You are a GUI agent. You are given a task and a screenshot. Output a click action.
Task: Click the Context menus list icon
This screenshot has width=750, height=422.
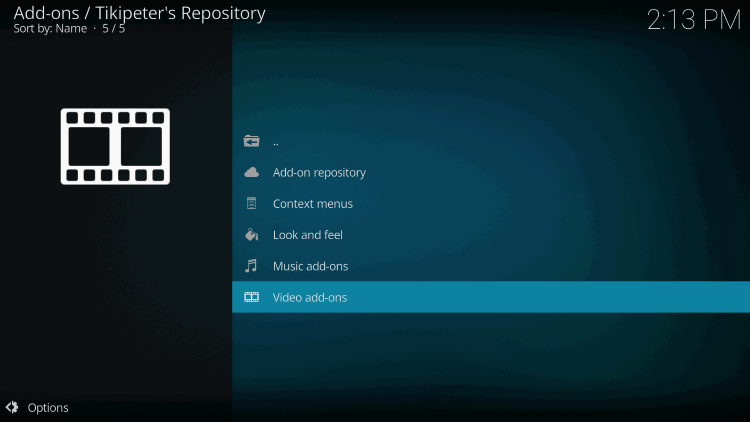point(252,203)
